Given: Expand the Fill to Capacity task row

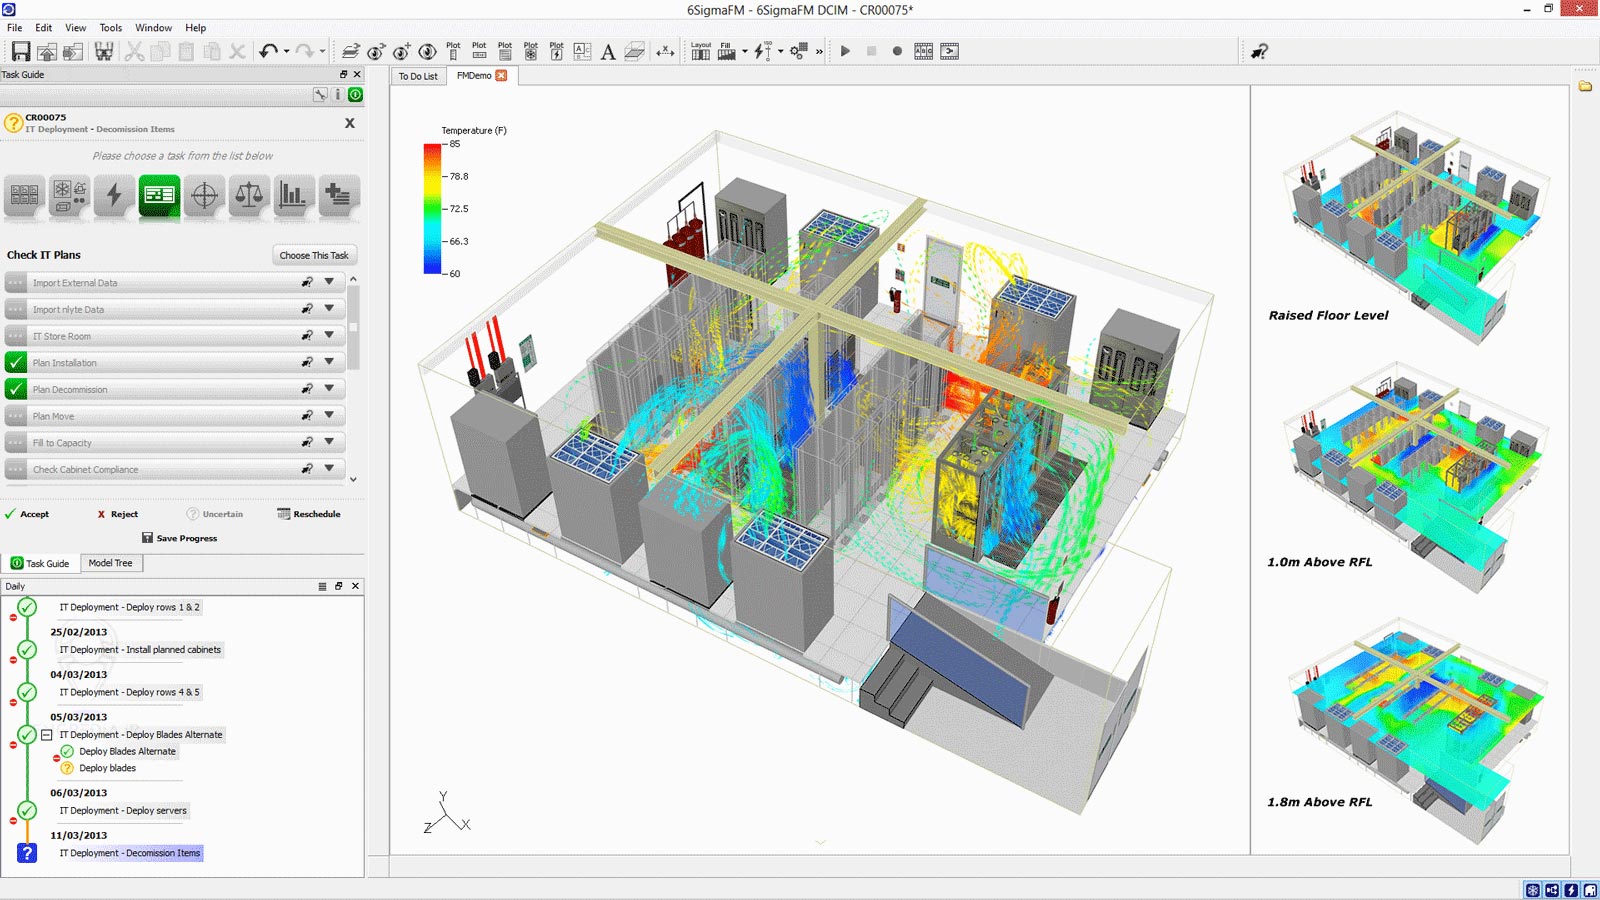Looking at the screenshot, I should pyautogui.click(x=329, y=441).
